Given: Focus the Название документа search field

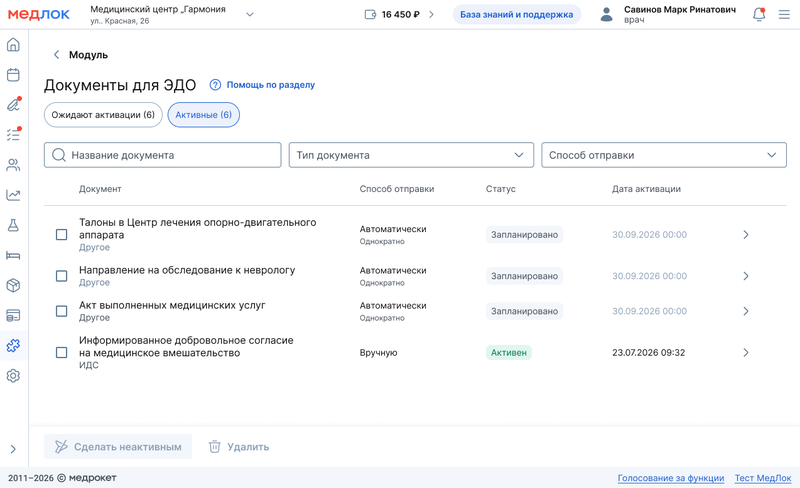Looking at the screenshot, I should click(162, 155).
